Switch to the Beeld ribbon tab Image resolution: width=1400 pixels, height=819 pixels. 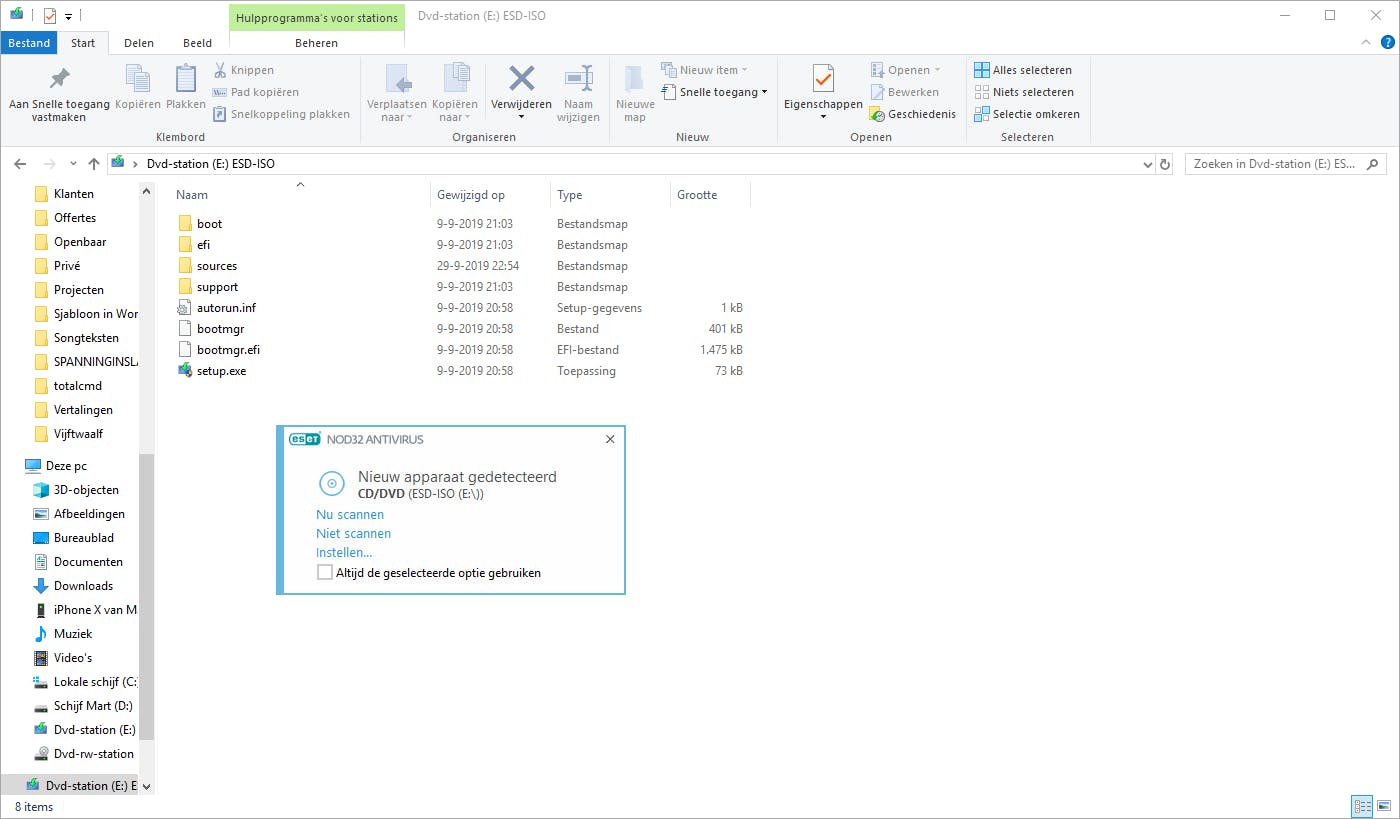(x=197, y=43)
